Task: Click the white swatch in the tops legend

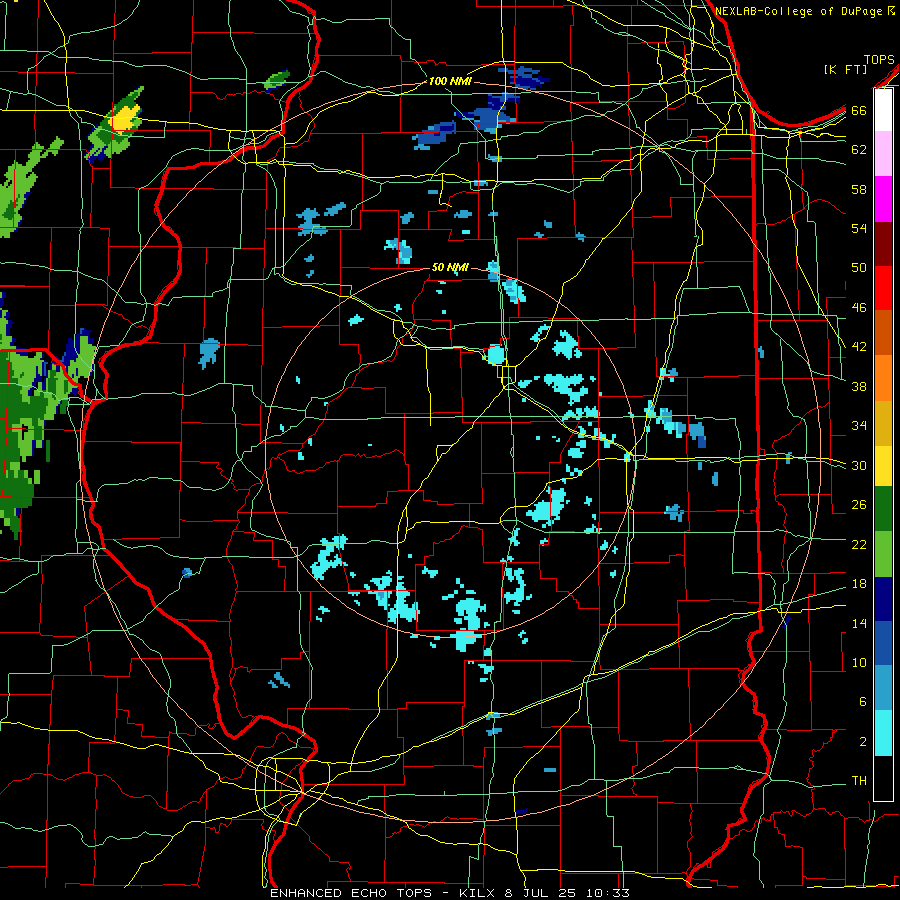Action: point(883,110)
